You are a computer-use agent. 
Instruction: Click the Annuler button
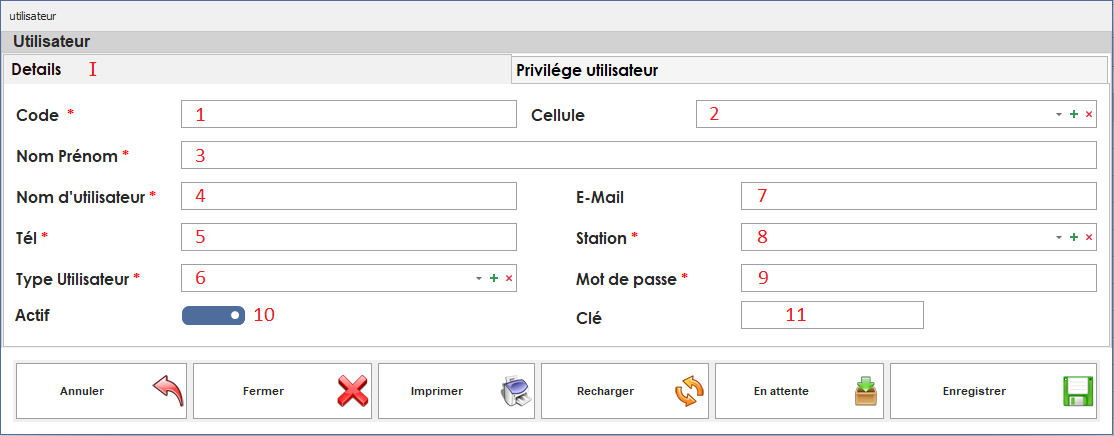click(x=101, y=391)
